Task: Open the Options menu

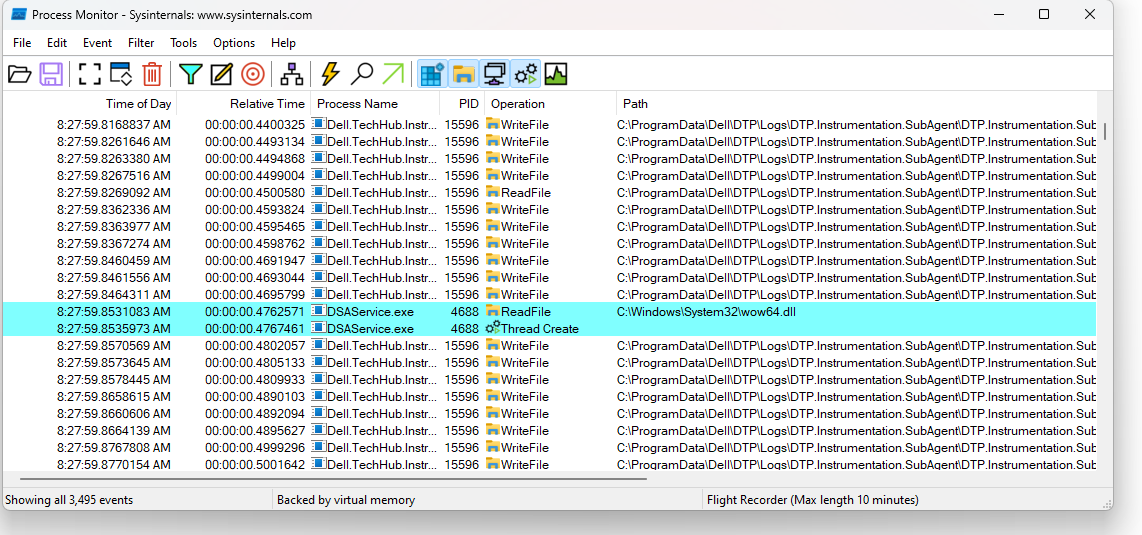Action: [234, 43]
